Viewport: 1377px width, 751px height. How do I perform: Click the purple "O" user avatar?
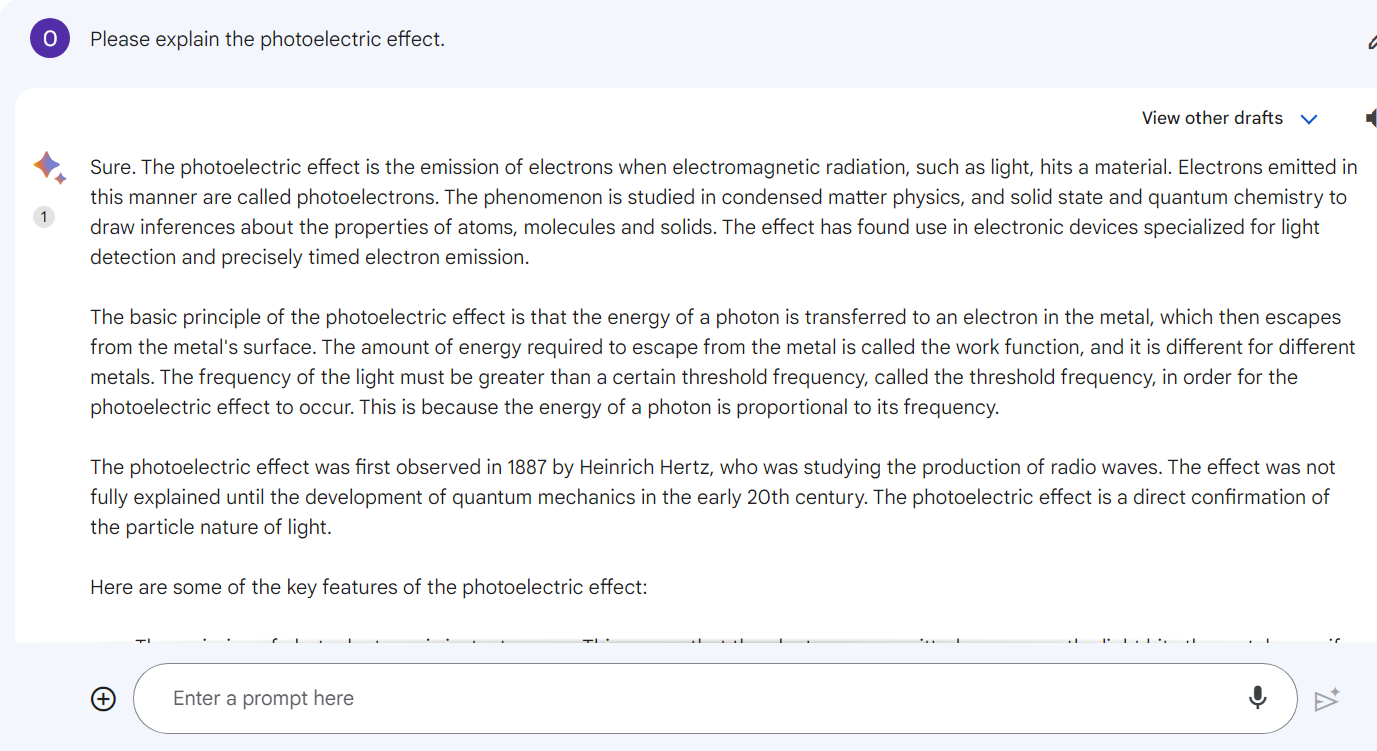(50, 39)
